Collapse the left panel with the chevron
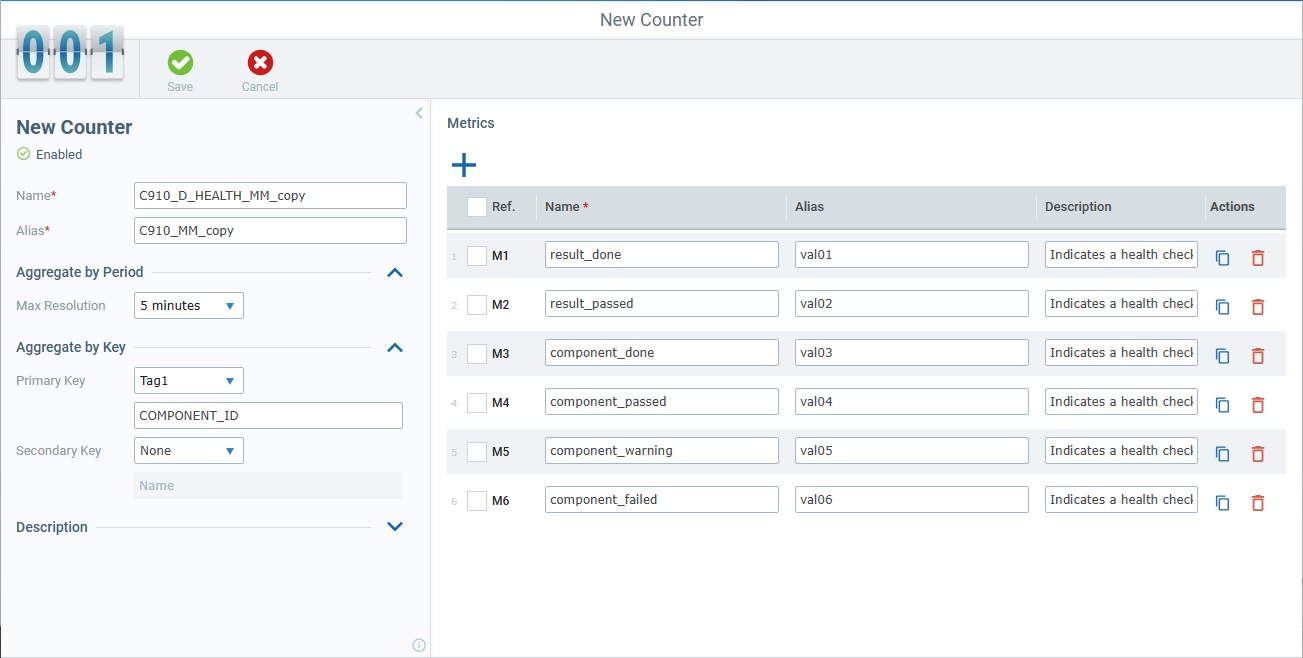Viewport: 1303px width, 658px height. click(x=418, y=113)
